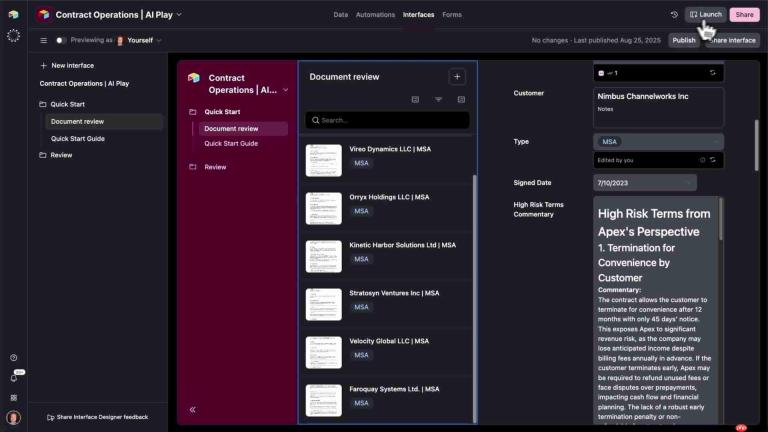Click the Quick Start folder icon in designer sidebar
The image size is (768, 432).
tap(43, 104)
